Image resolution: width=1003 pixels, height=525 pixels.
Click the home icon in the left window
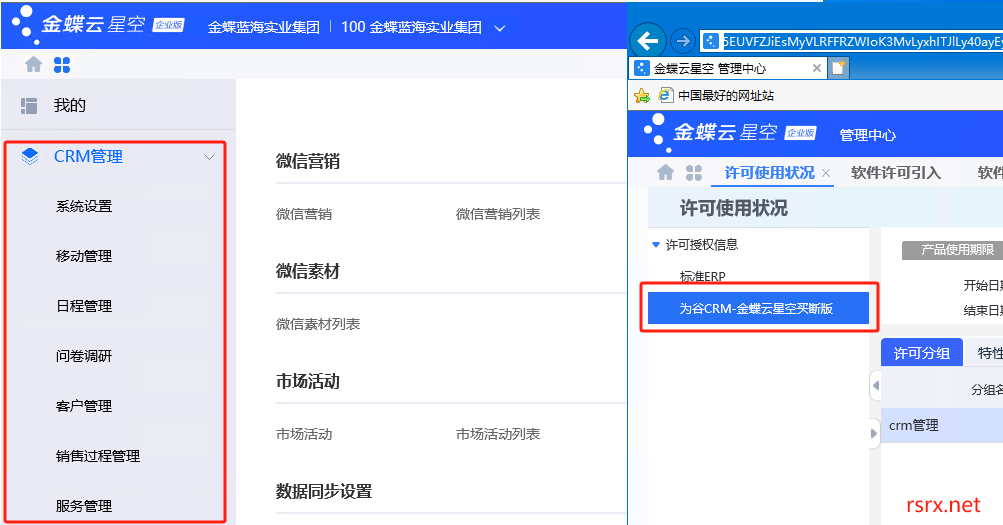click(33, 65)
